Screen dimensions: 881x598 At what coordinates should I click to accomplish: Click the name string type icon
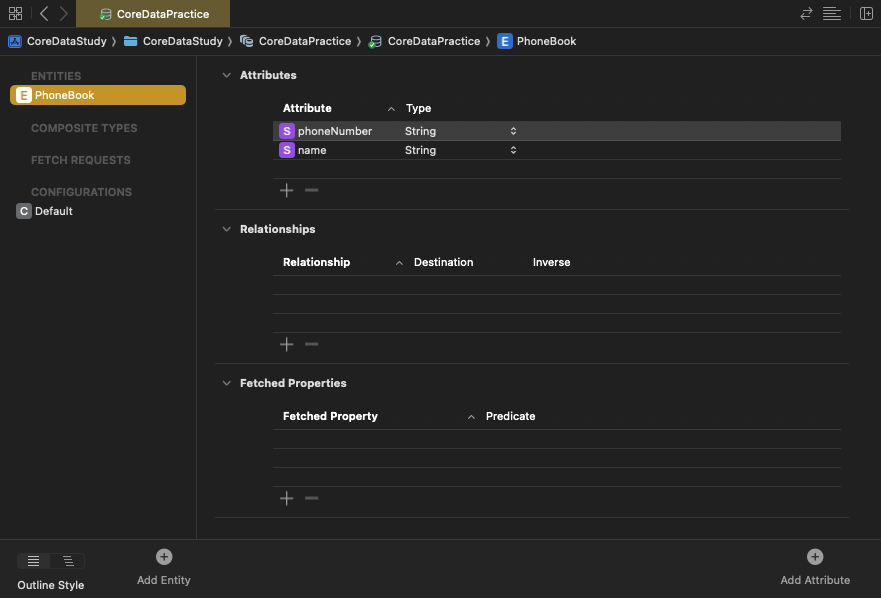(x=287, y=150)
